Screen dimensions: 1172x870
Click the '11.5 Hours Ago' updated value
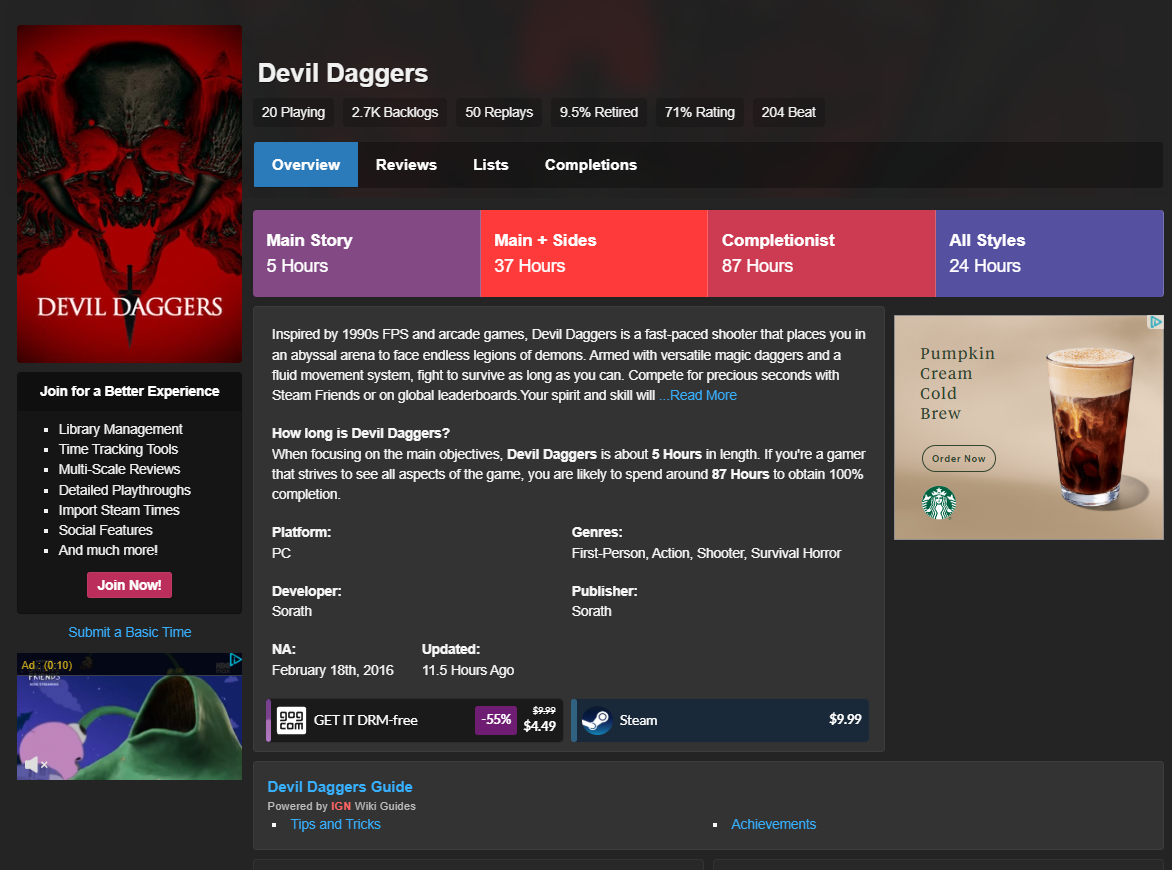pyautogui.click(x=468, y=670)
